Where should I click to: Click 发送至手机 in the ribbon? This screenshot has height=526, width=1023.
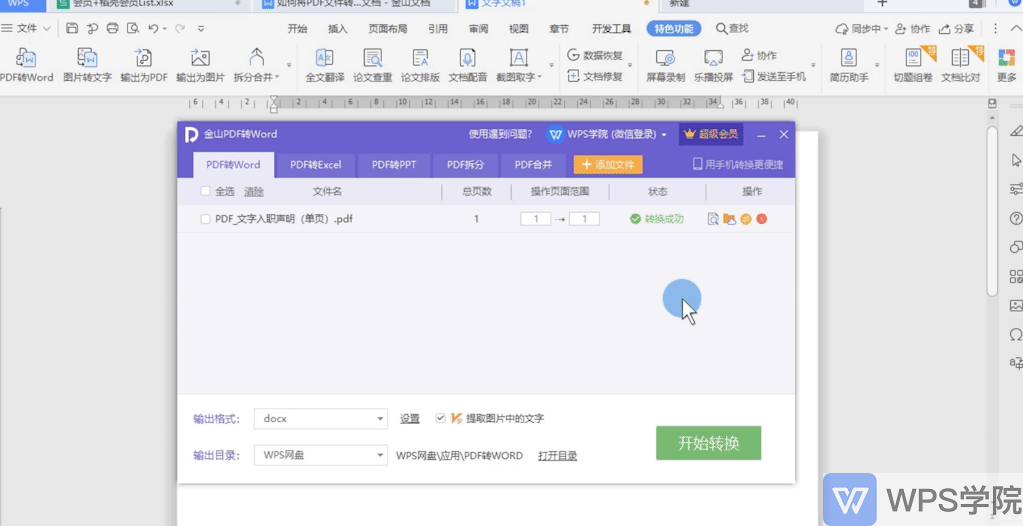774,76
